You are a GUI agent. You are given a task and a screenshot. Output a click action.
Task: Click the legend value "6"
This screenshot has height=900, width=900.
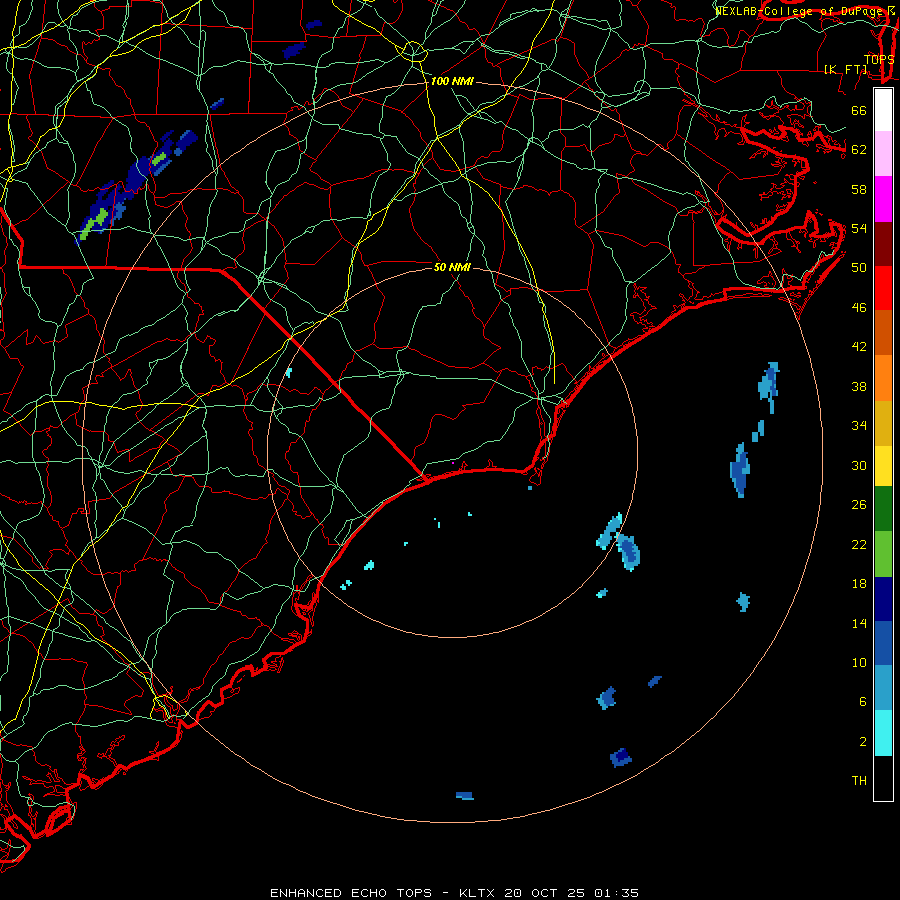[863, 702]
